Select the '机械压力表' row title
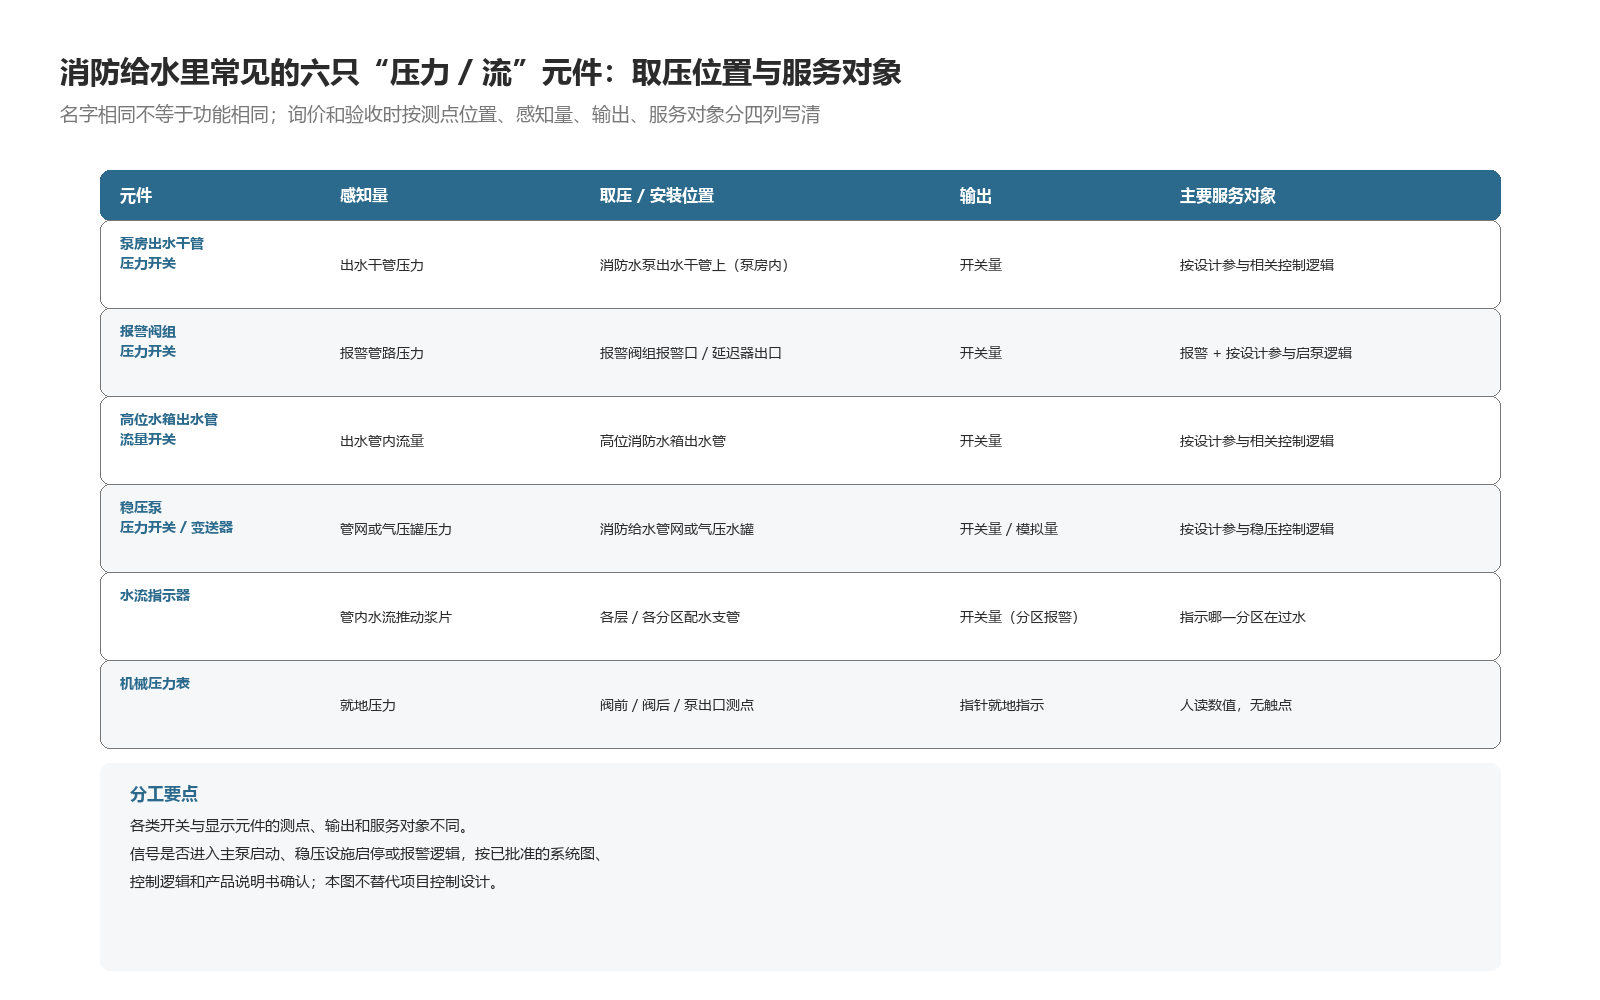 click(155, 683)
